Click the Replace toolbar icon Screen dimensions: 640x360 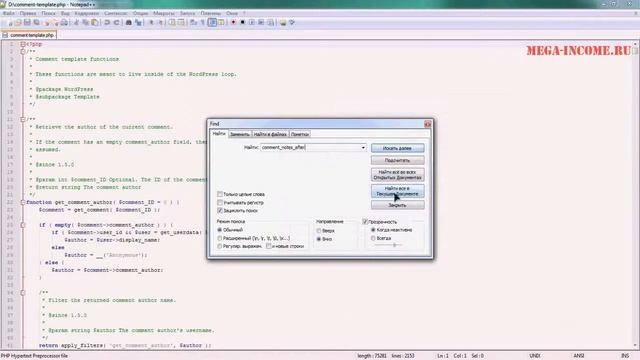[138, 23]
